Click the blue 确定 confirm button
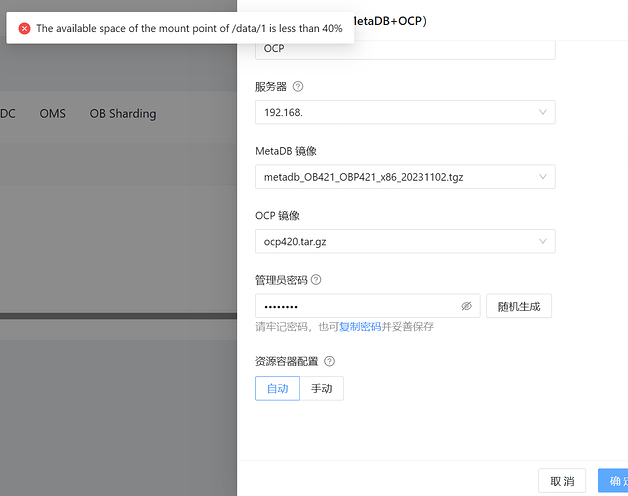Screen dimensions: 628x496 613,481
